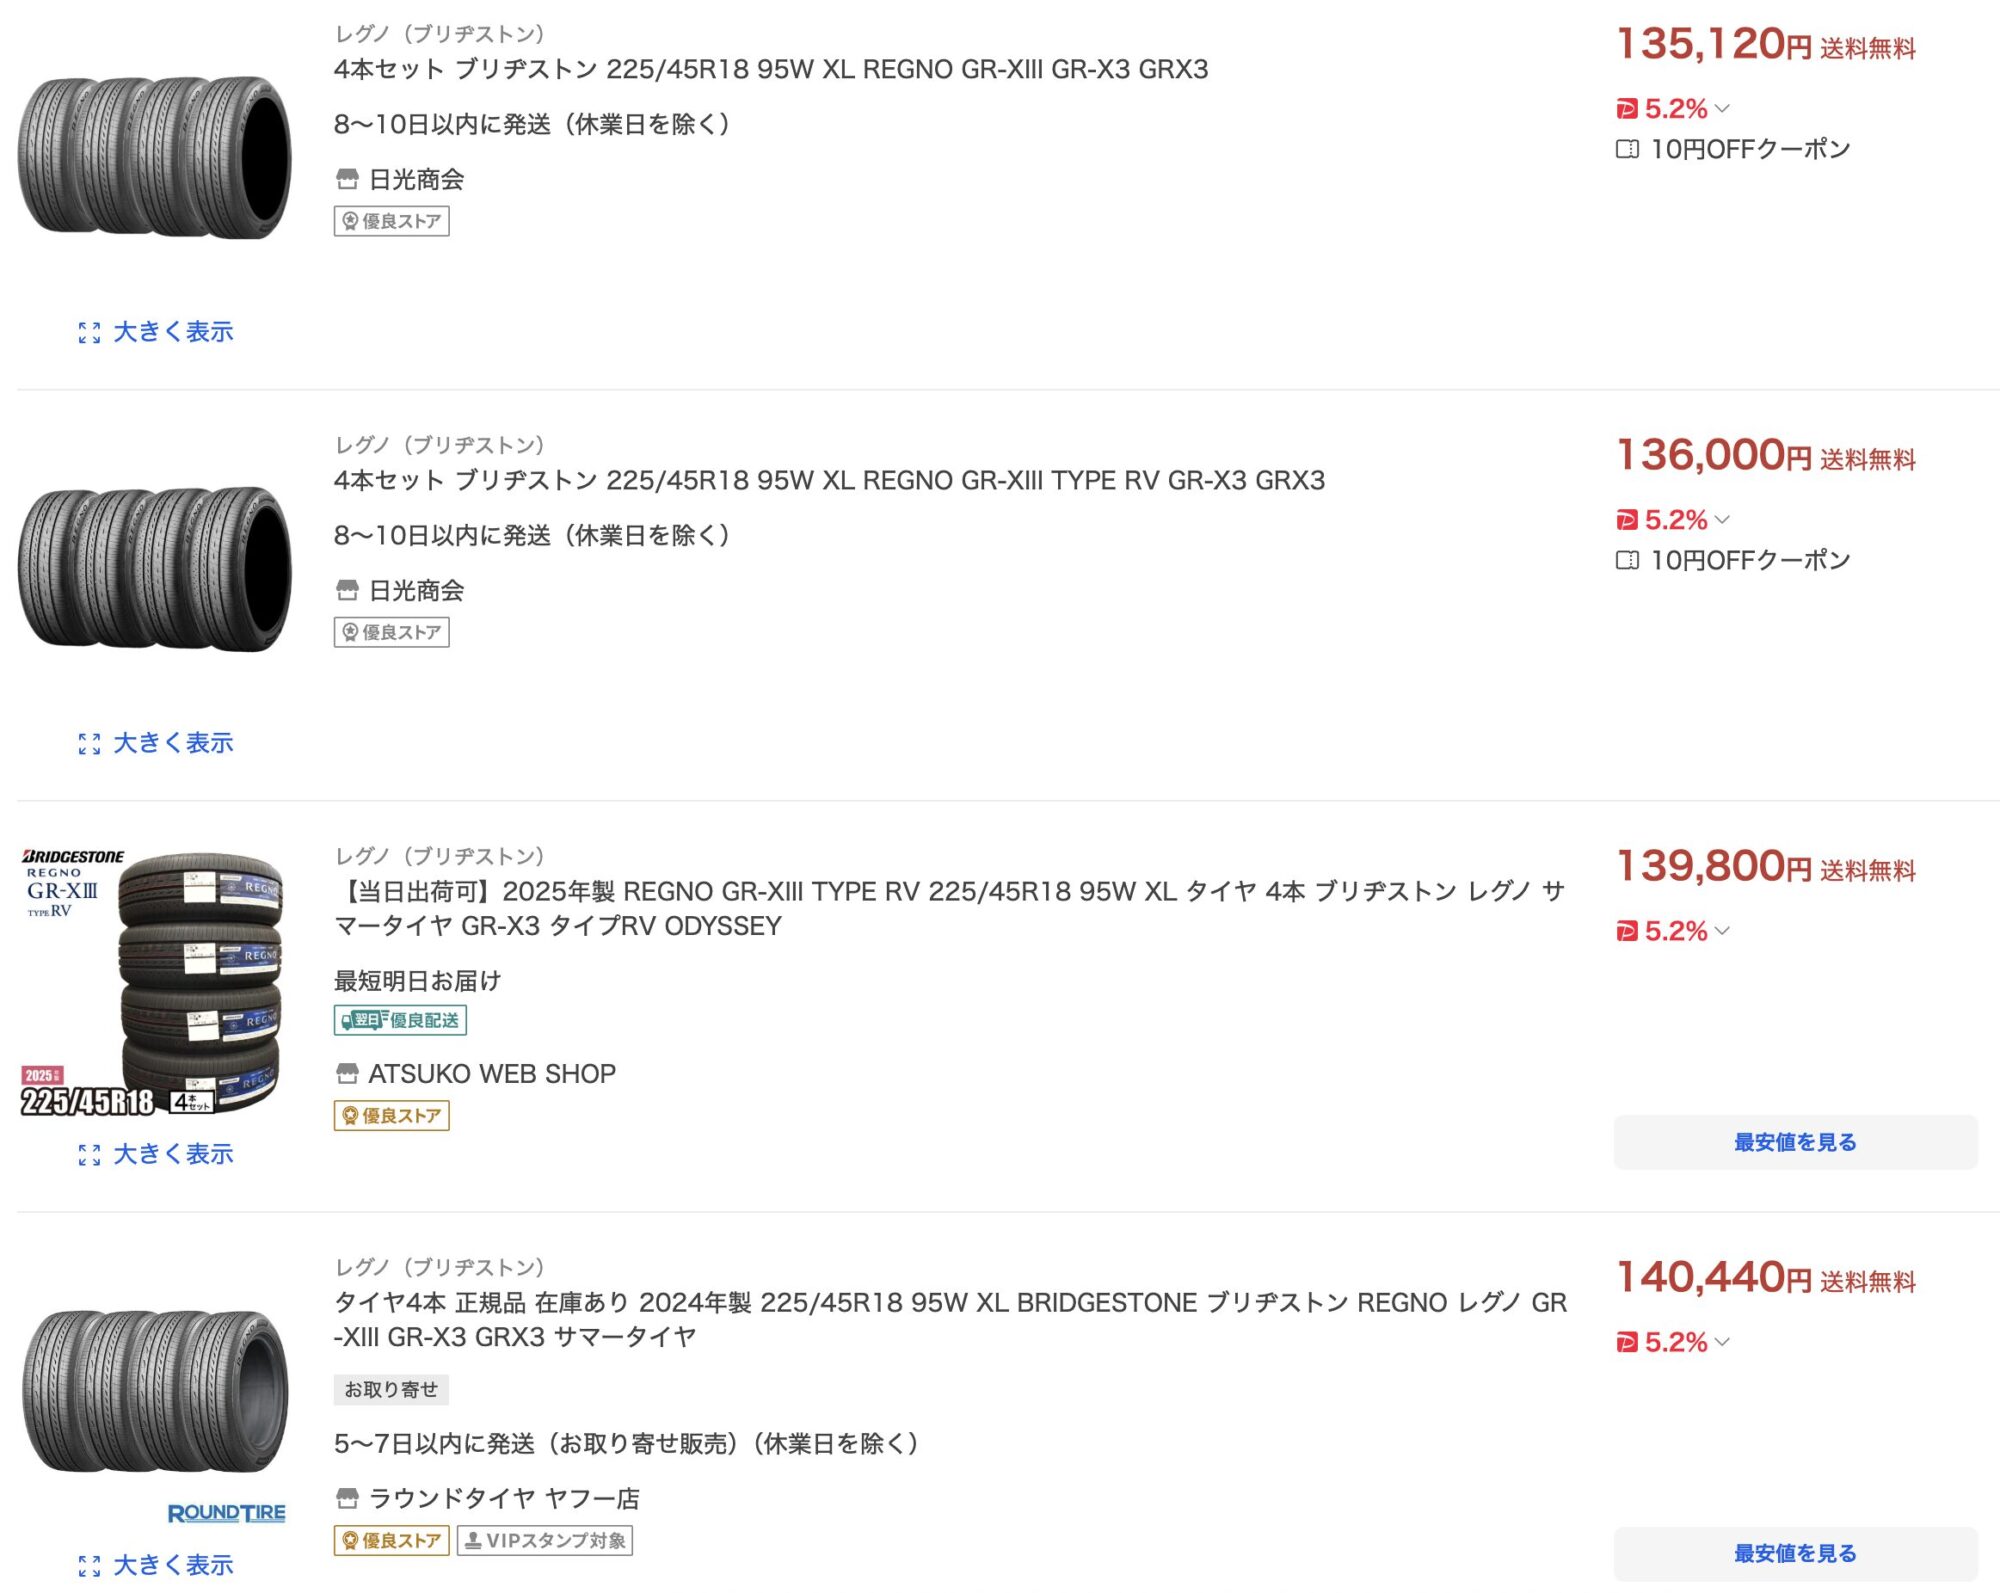Viewport: 2000px width, 1593px height.
Task: Click the store icon beside ラウンドタイヤ ヤフー店
Action: click(347, 1498)
